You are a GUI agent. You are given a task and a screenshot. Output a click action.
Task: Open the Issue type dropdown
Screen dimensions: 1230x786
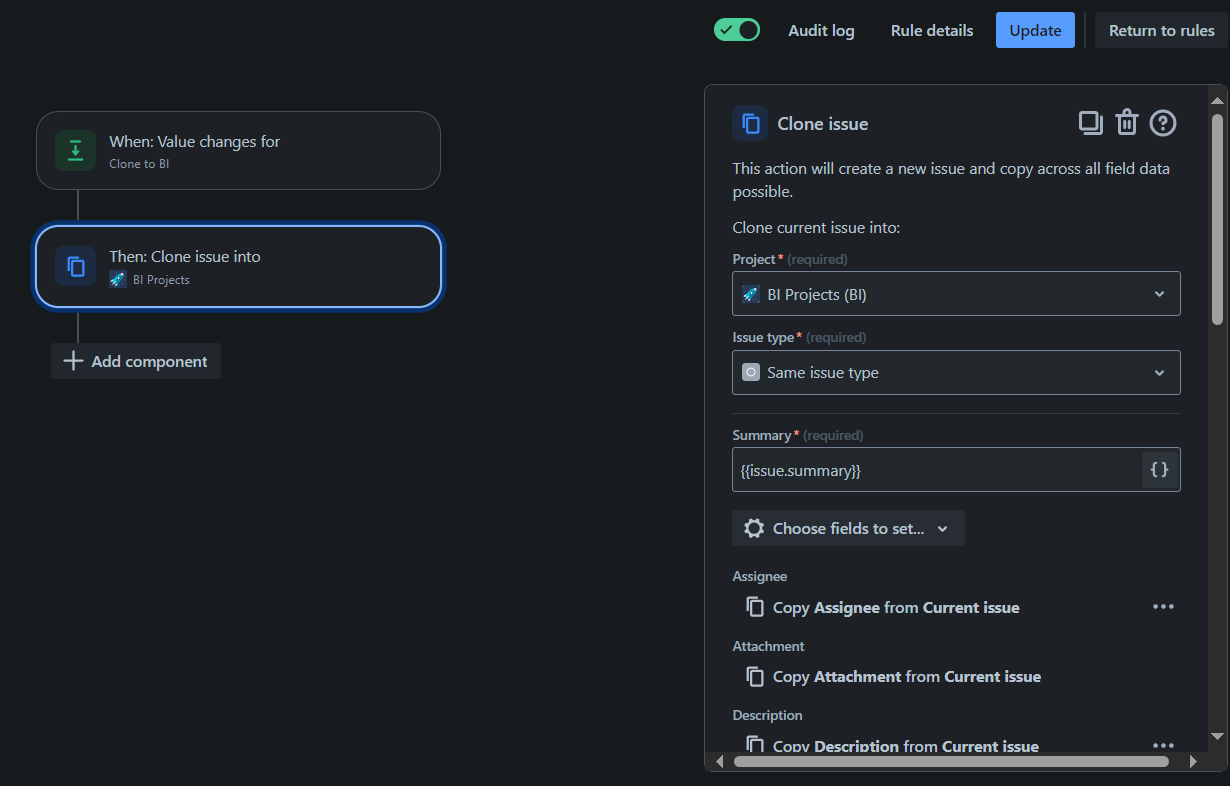[956, 372]
